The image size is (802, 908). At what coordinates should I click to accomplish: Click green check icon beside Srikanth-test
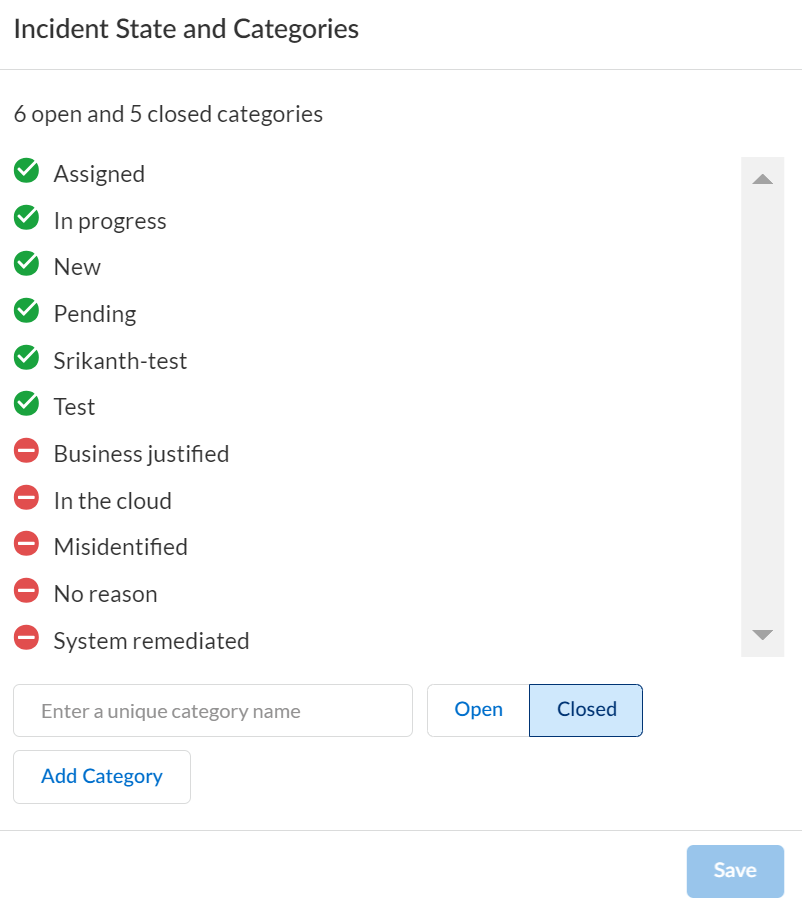[x=26, y=358]
